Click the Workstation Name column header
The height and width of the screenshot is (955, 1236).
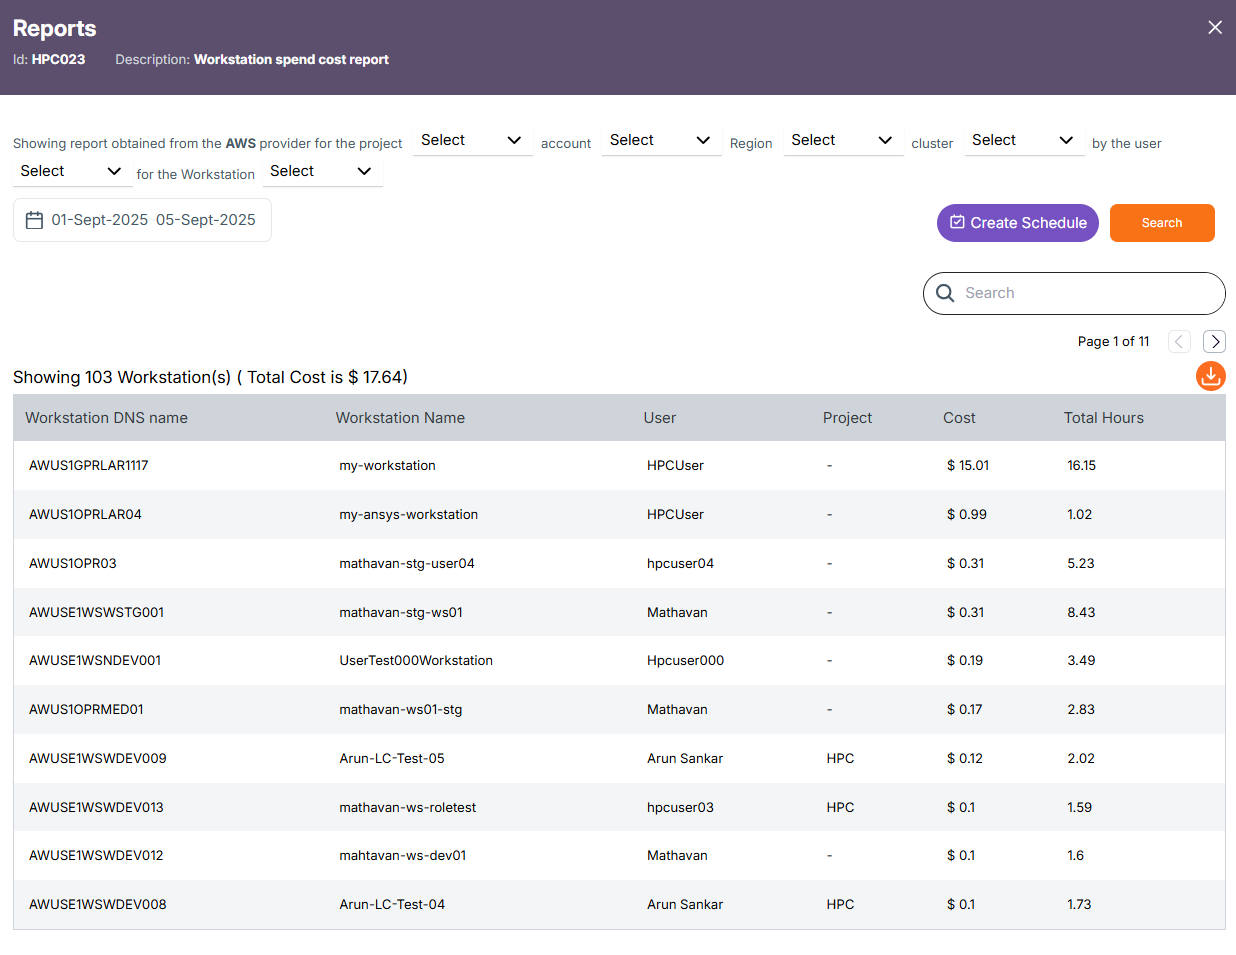point(400,418)
